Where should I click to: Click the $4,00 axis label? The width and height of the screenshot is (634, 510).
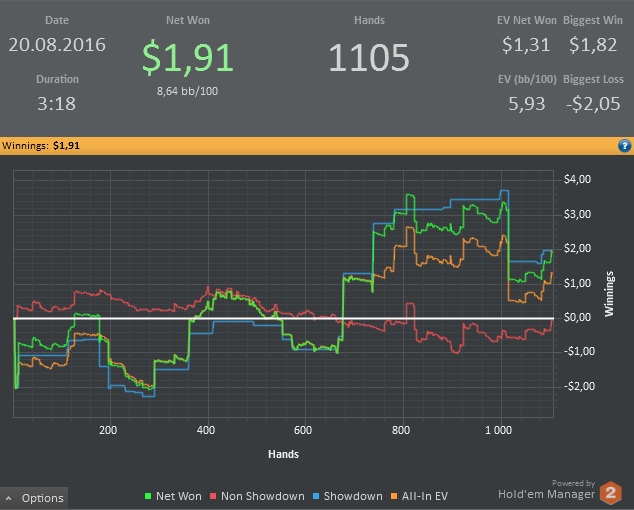[x=577, y=179]
